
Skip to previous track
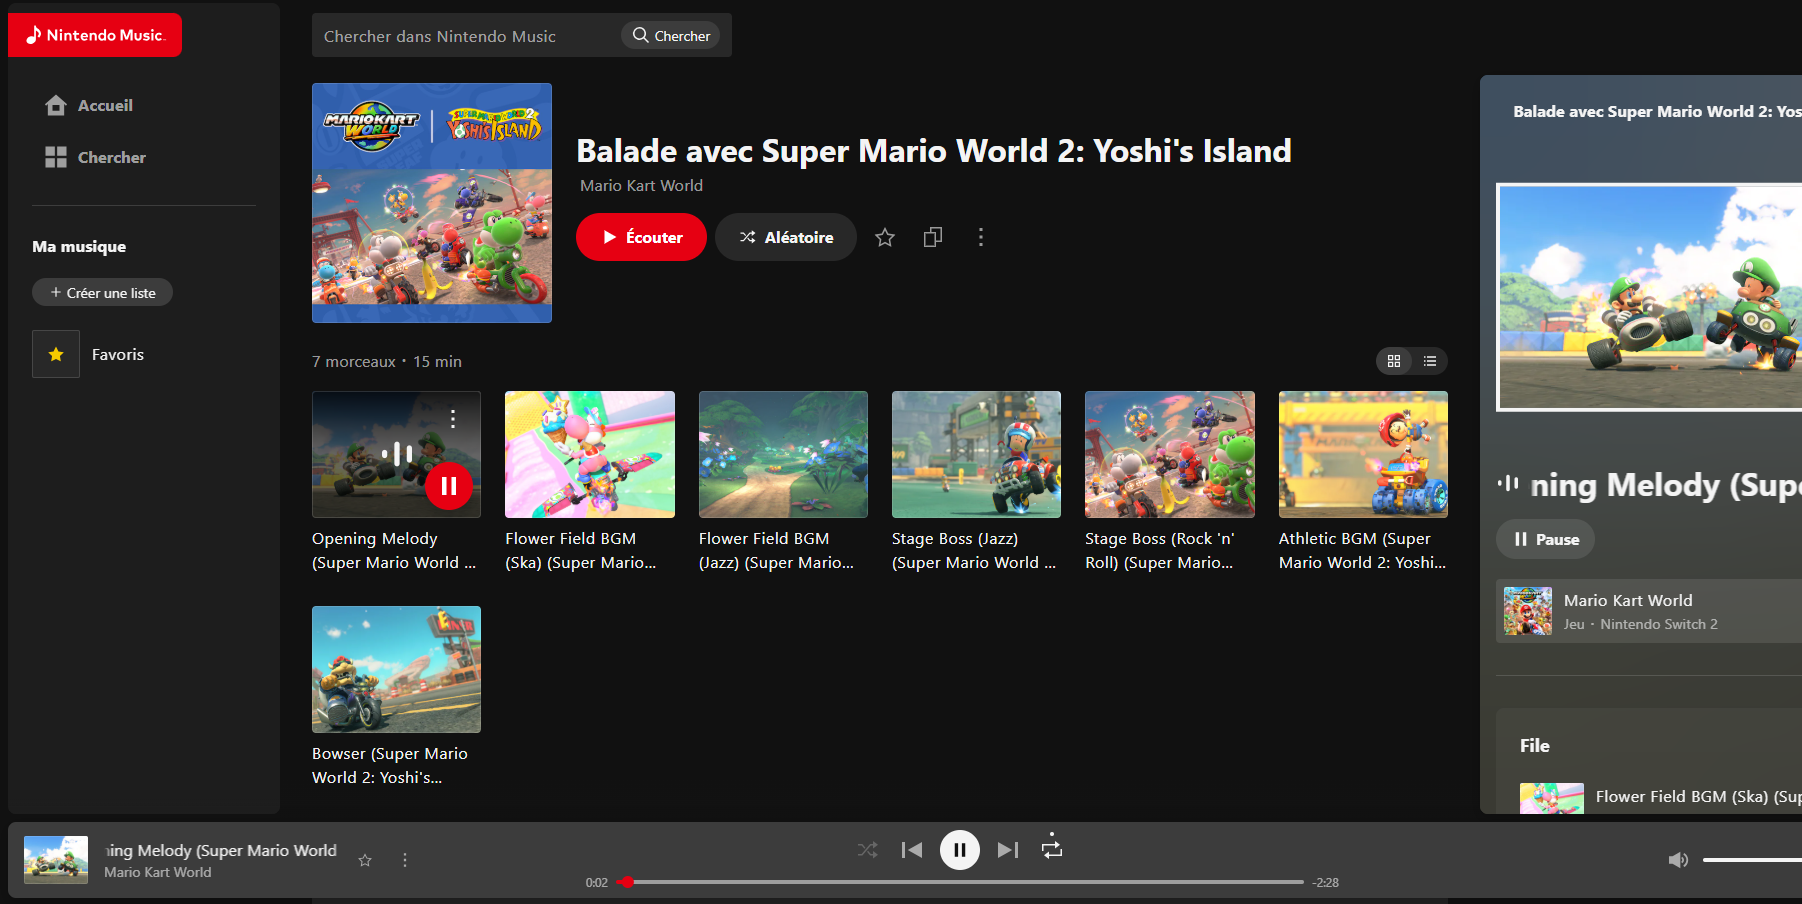(x=912, y=850)
